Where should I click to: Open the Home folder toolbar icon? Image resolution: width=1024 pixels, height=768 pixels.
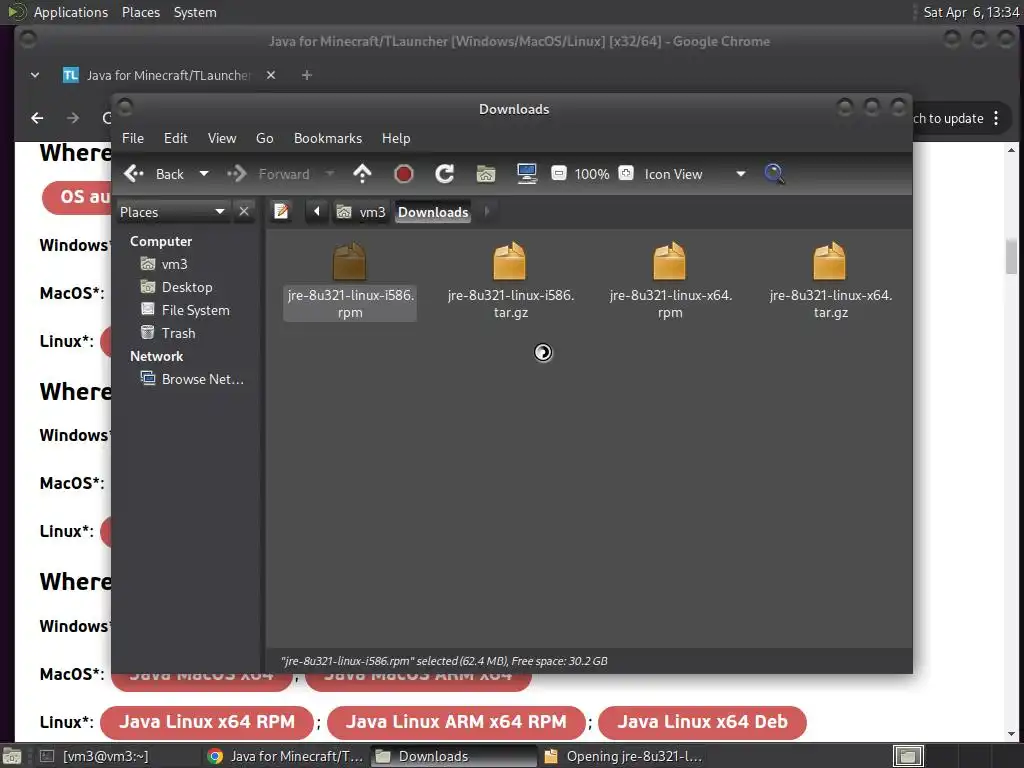(x=486, y=174)
